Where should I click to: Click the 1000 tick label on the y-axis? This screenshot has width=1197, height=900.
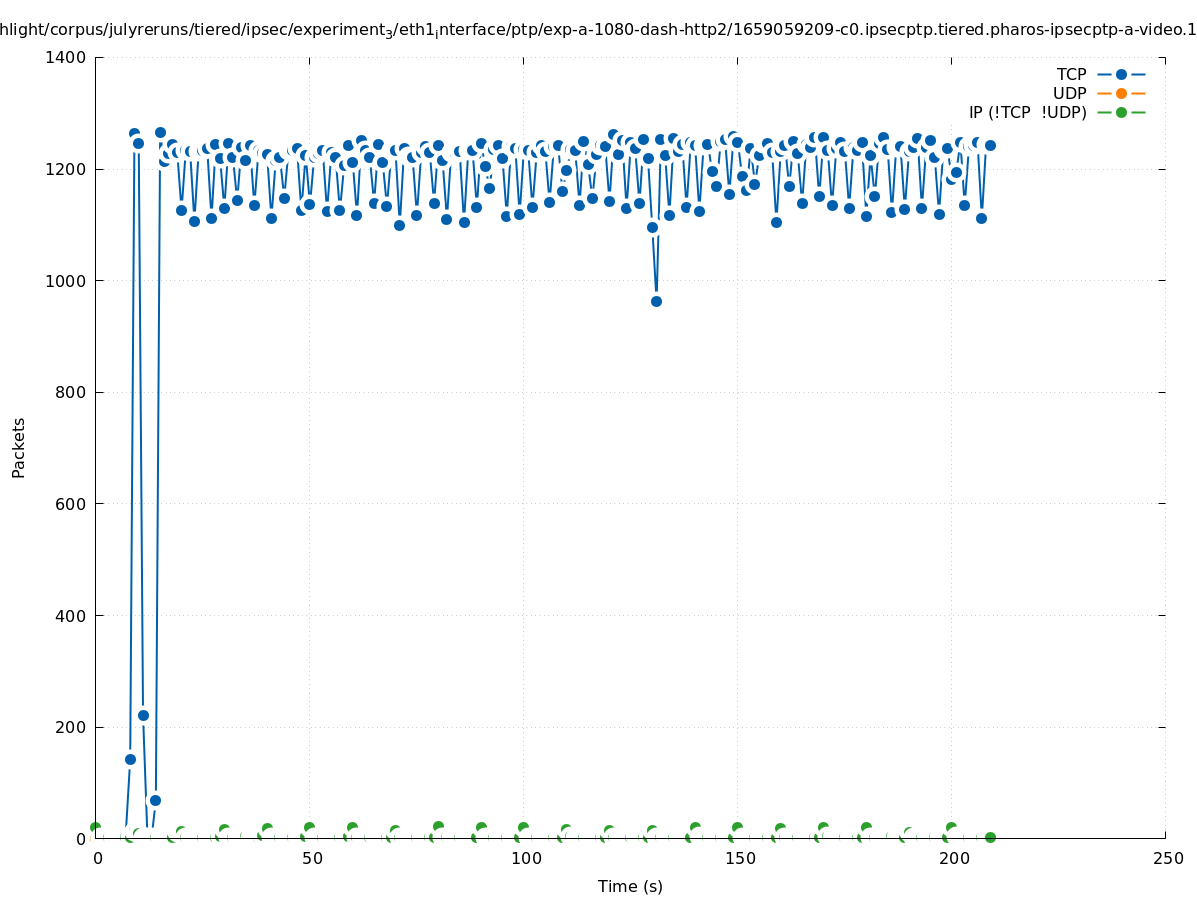[66, 281]
